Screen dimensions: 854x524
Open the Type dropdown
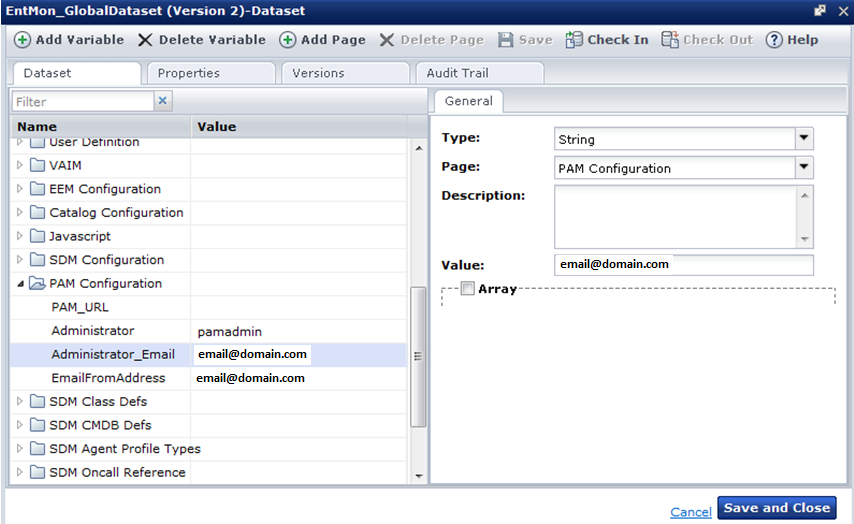804,138
